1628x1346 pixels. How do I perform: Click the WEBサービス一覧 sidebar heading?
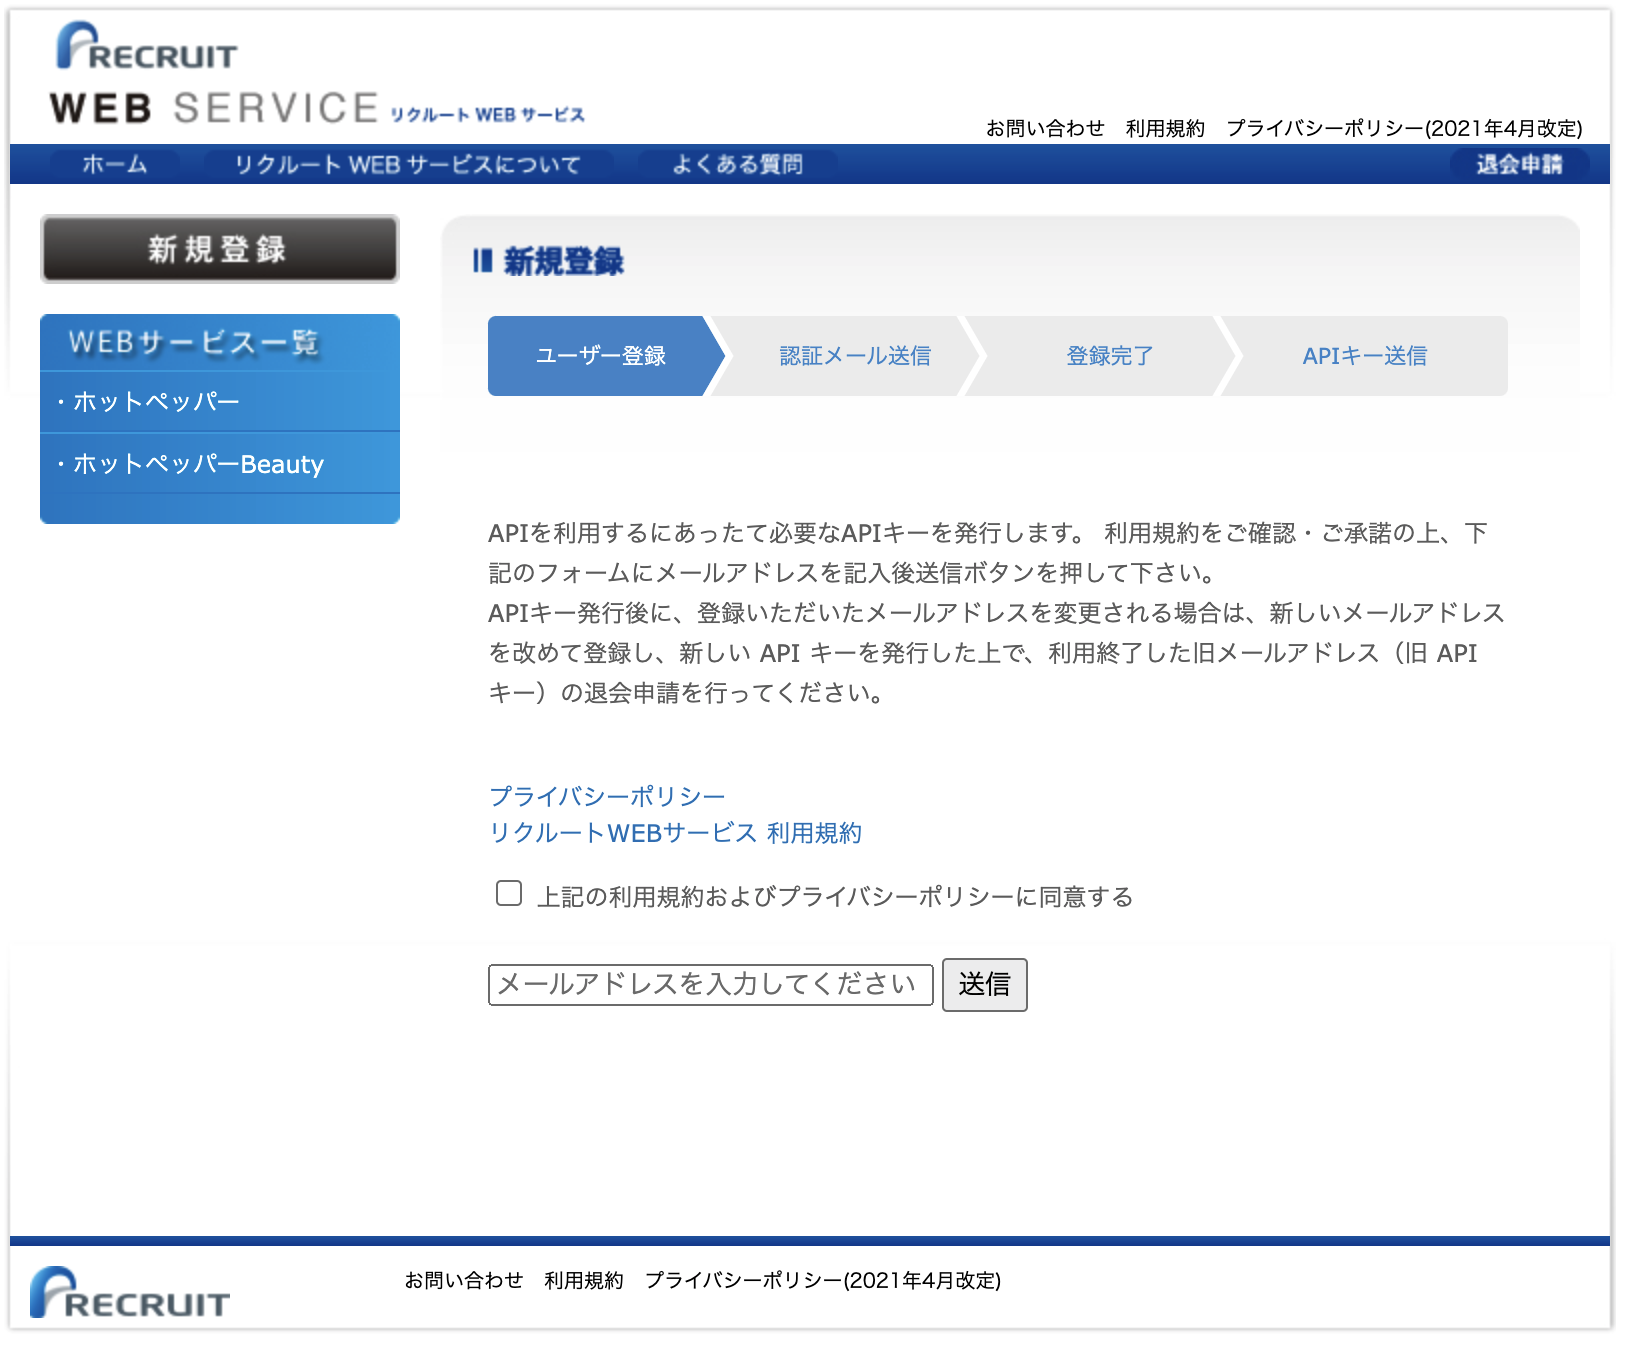[193, 343]
